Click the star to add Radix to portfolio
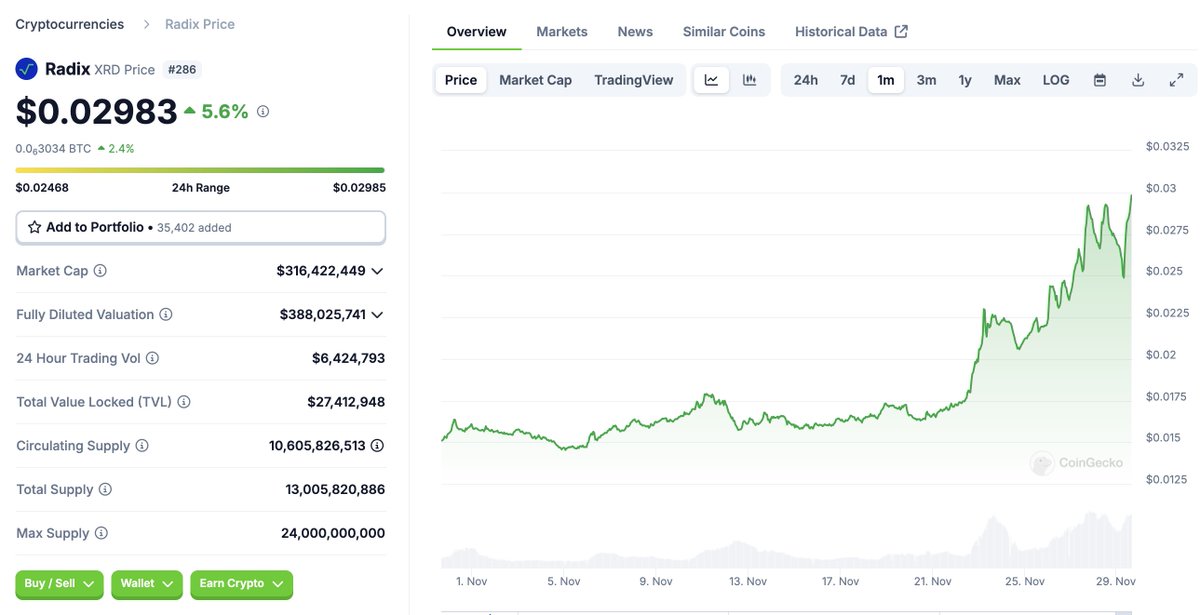The height and width of the screenshot is (615, 1200). pyautogui.click(x=33, y=227)
